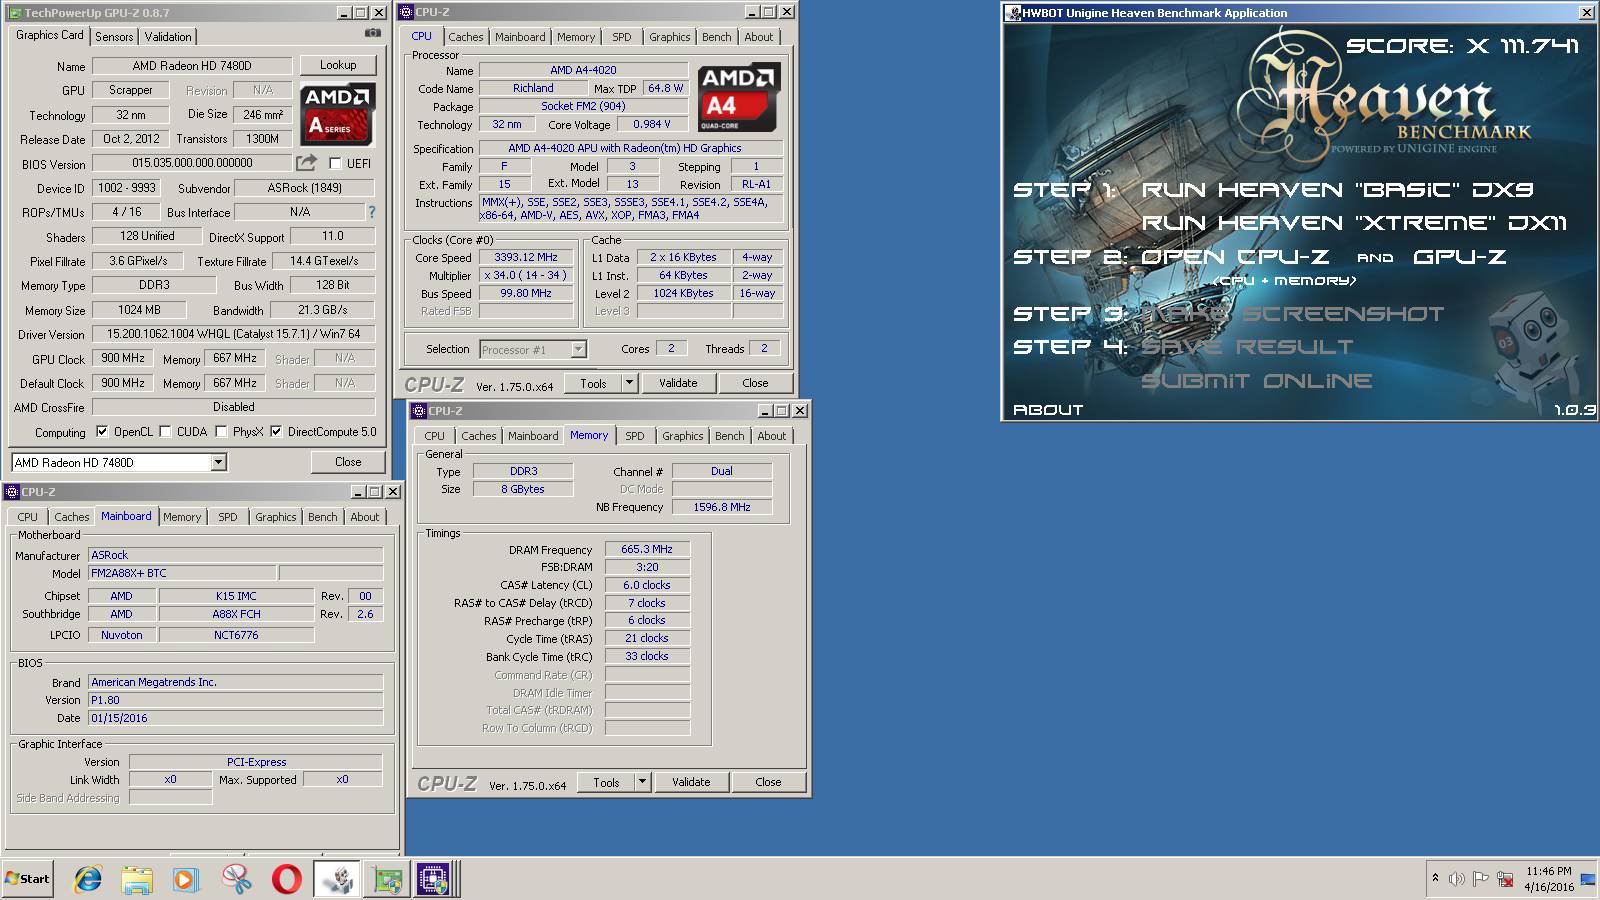Click the Close button in GPU-Z
The image size is (1600, 900).
point(348,462)
